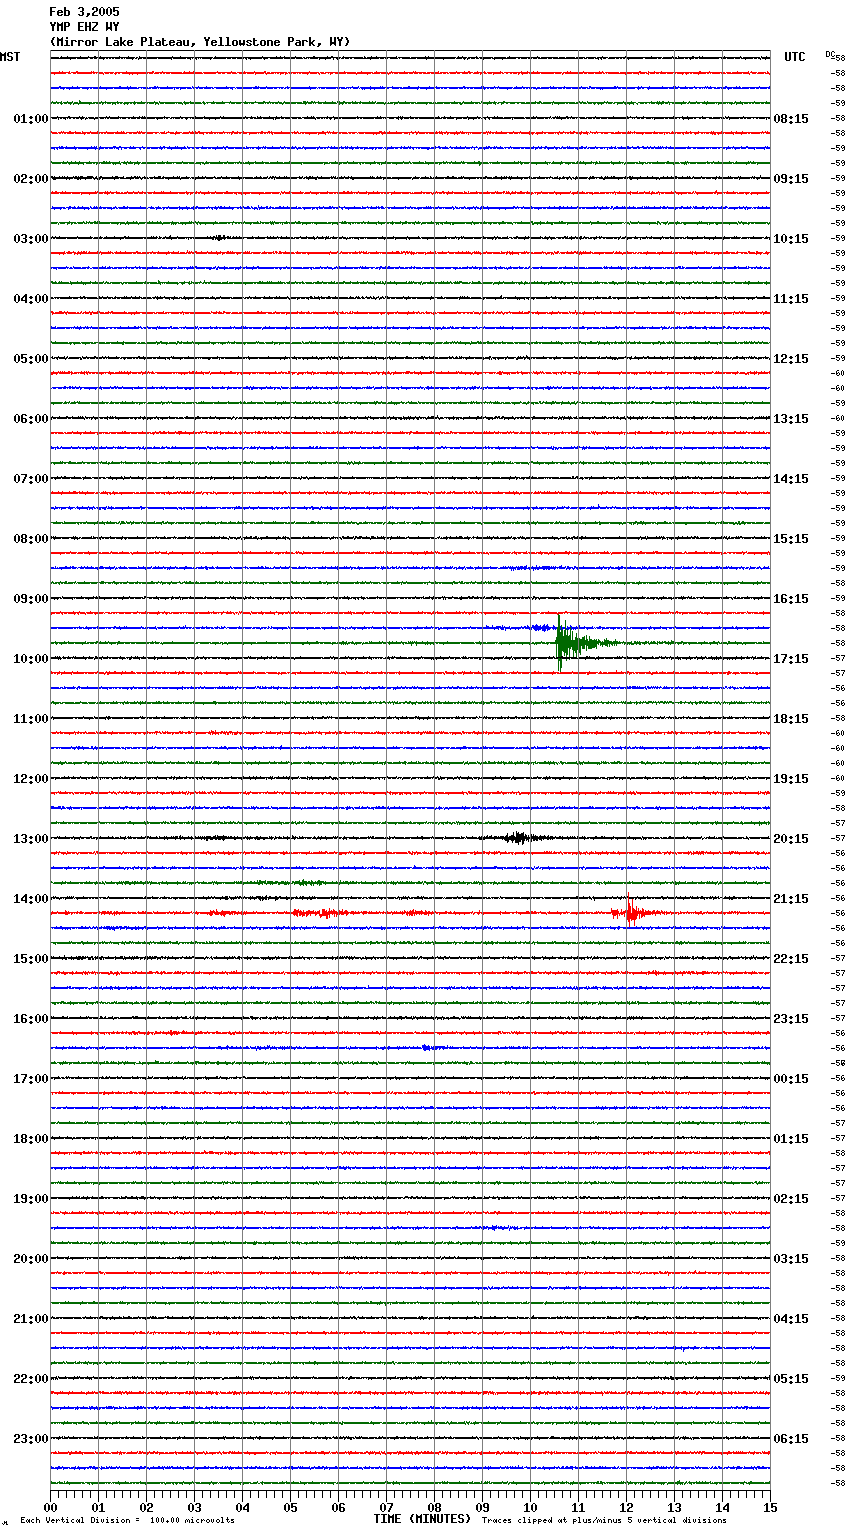Click the UTC time label '23:15'

[x=791, y=1019]
